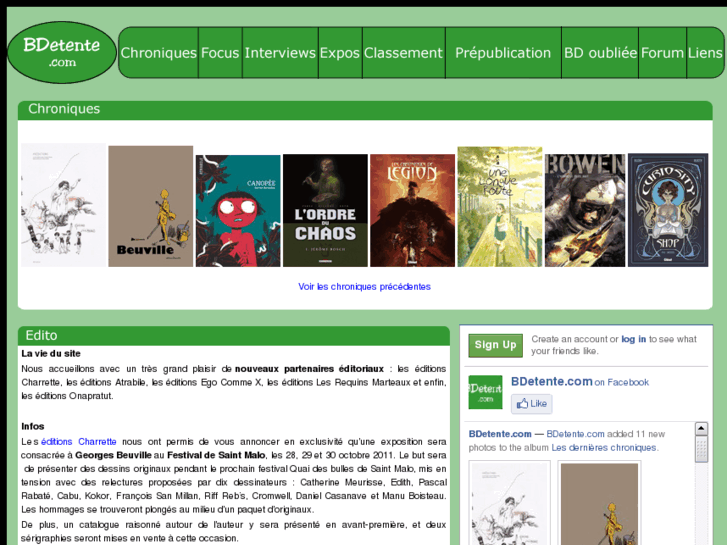Click the BDetente.com bold feed author link
The width and height of the screenshot is (727, 545).
pos(500,434)
